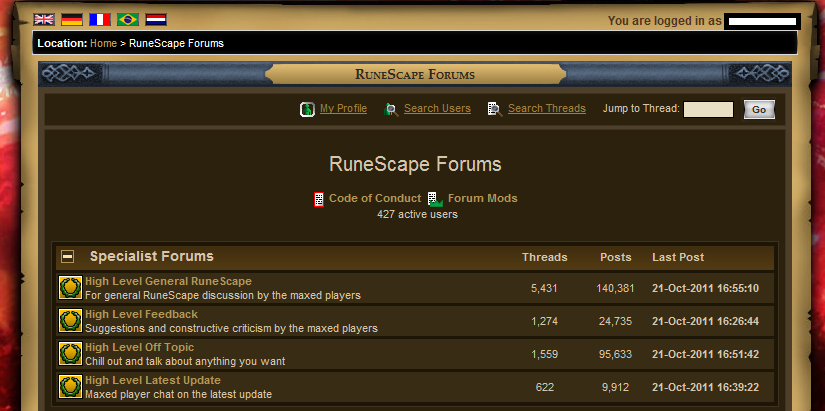Open the Forum Mods link
The image size is (825, 411).
point(482,198)
